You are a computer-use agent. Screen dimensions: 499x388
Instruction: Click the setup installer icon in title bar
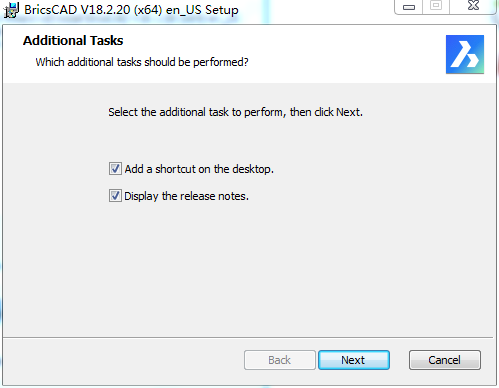pos(11,10)
